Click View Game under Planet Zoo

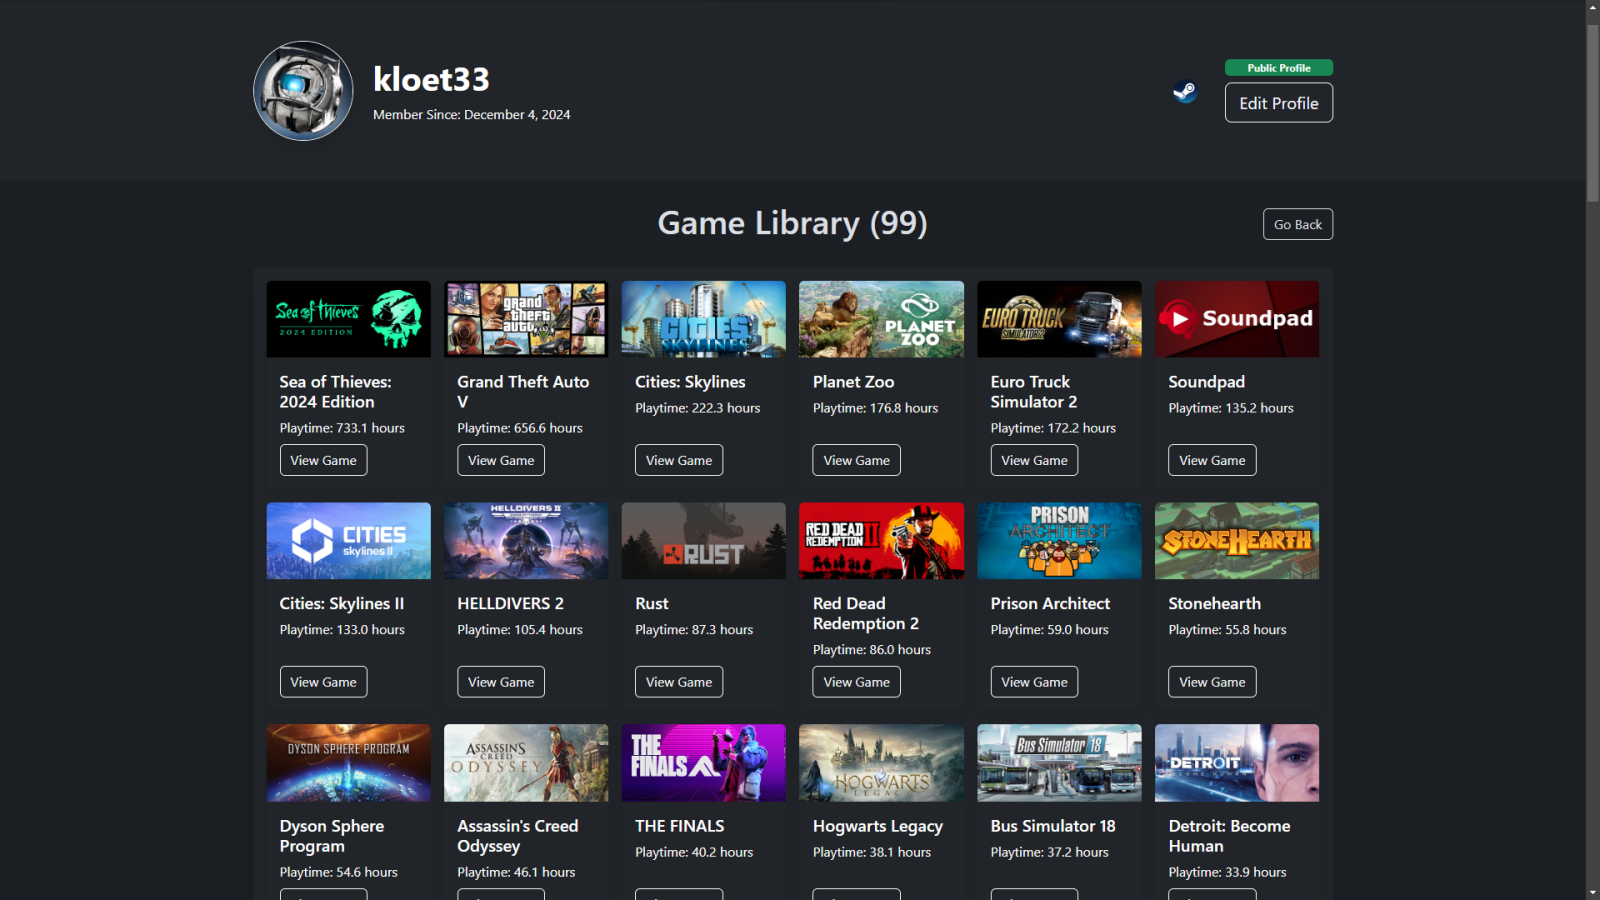856,460
